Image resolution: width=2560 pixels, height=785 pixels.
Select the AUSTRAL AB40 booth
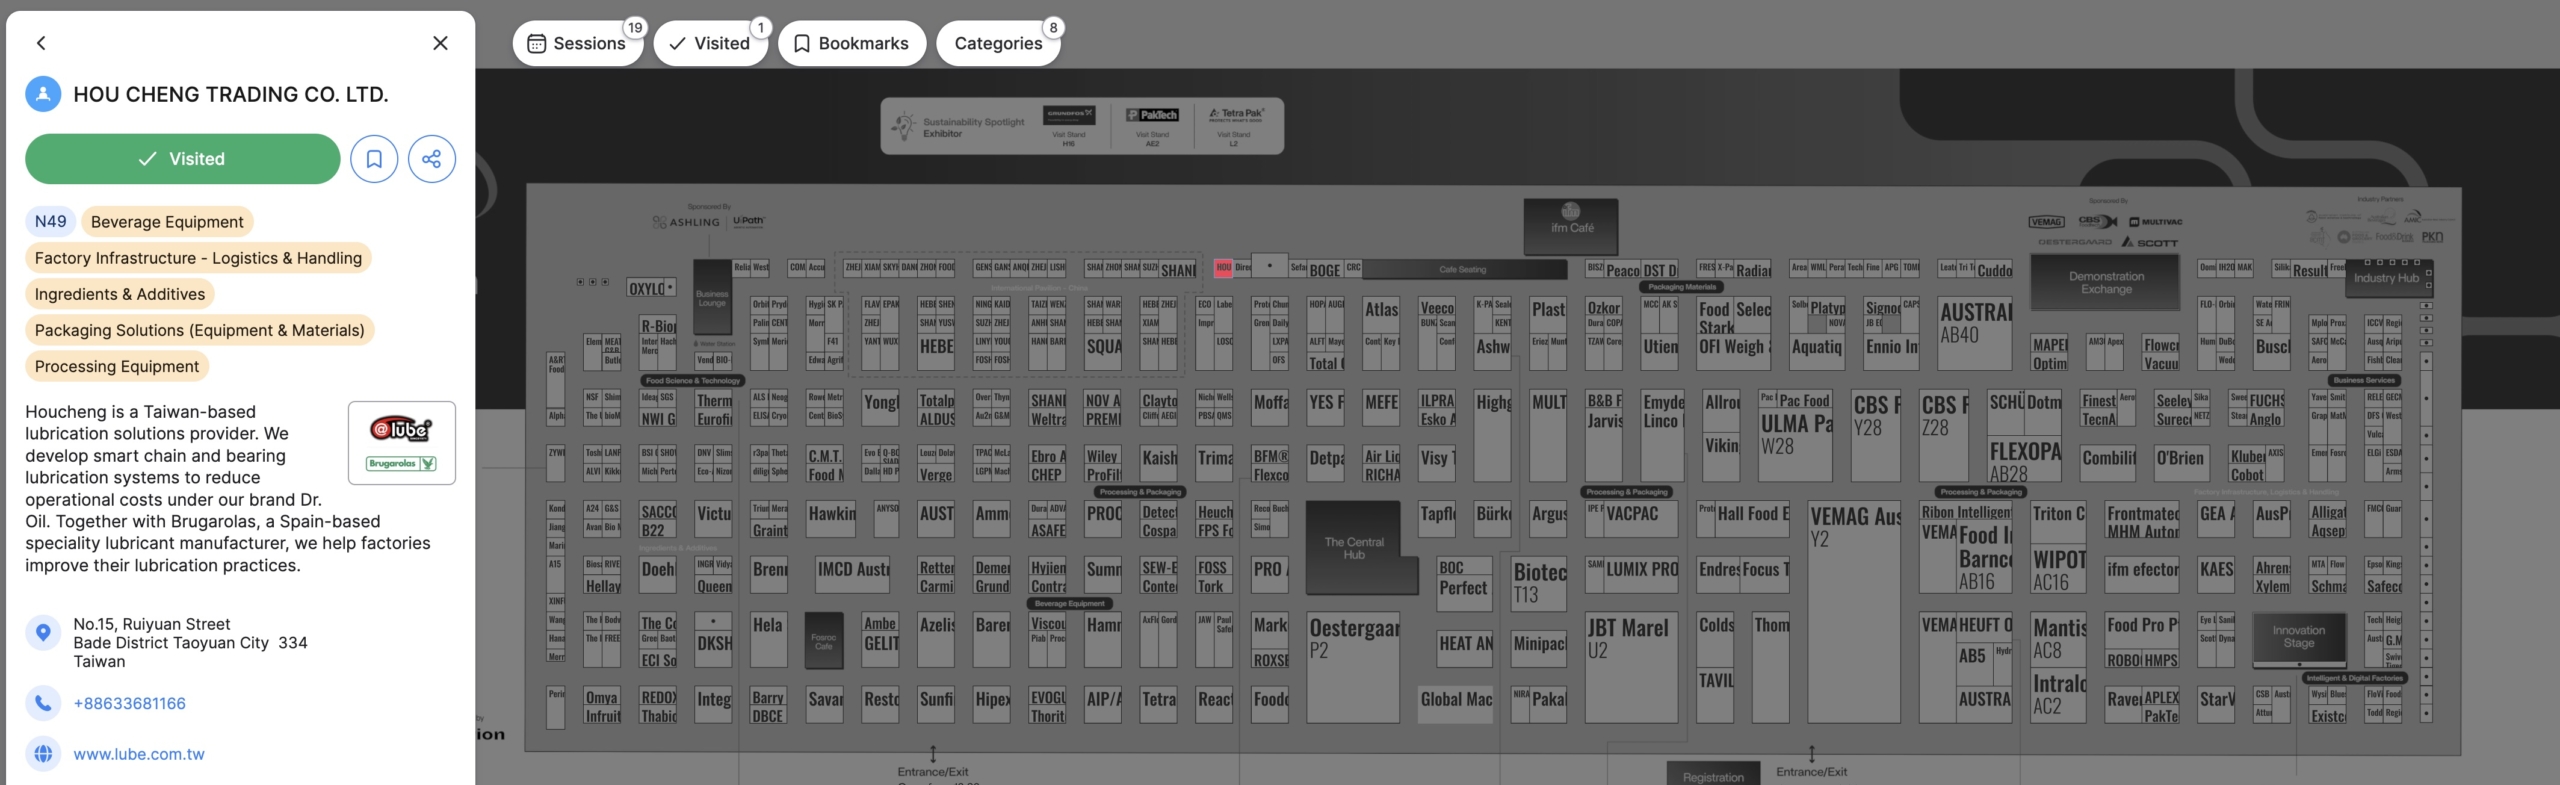[1975, 333]
